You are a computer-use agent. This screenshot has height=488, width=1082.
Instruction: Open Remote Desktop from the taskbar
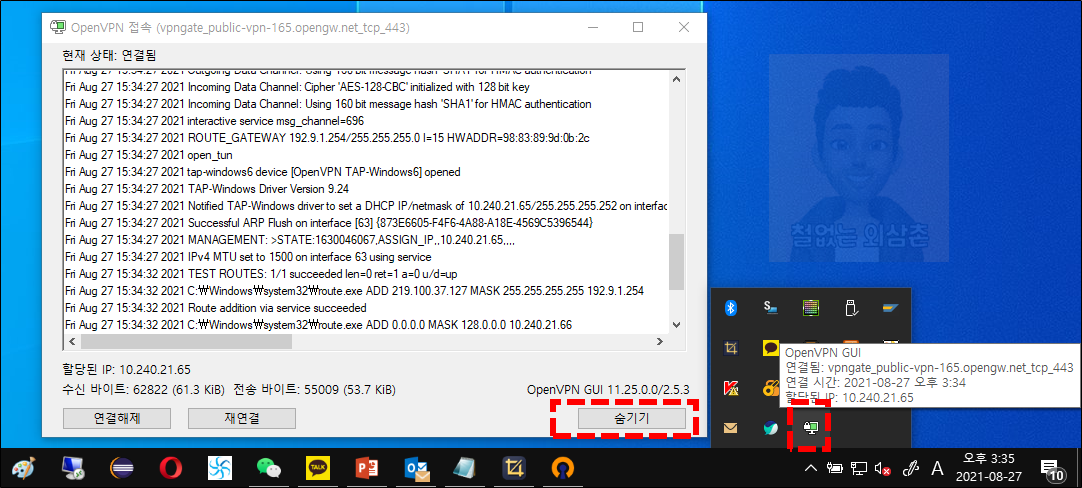tap(73, 469)
